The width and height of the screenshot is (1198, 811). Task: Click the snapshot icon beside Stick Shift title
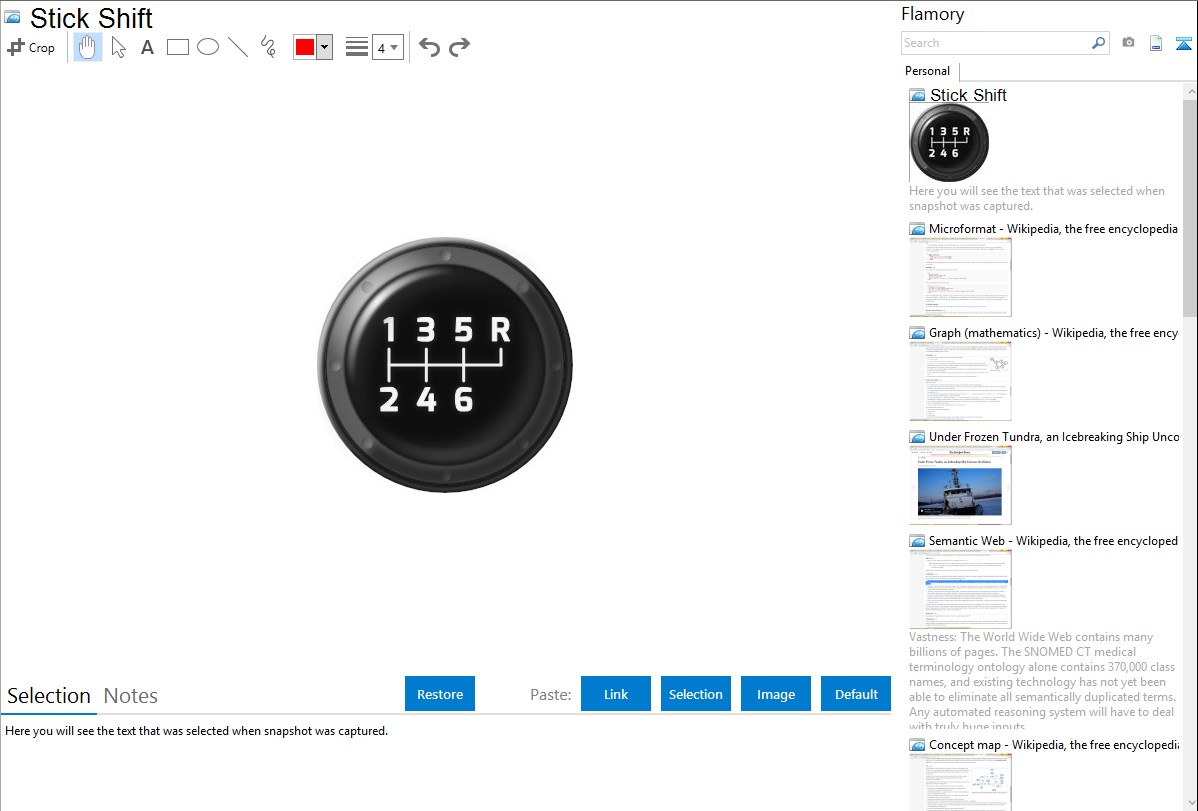12,17
